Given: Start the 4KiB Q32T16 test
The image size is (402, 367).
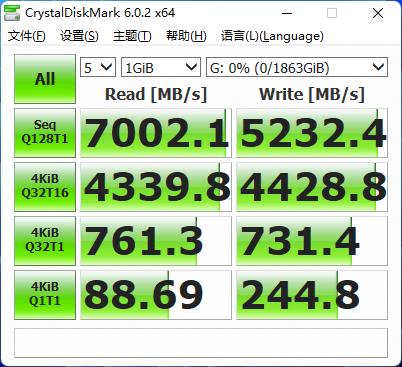Looking at the screenshot, I should pyautogui.click(x=45, y=187).
